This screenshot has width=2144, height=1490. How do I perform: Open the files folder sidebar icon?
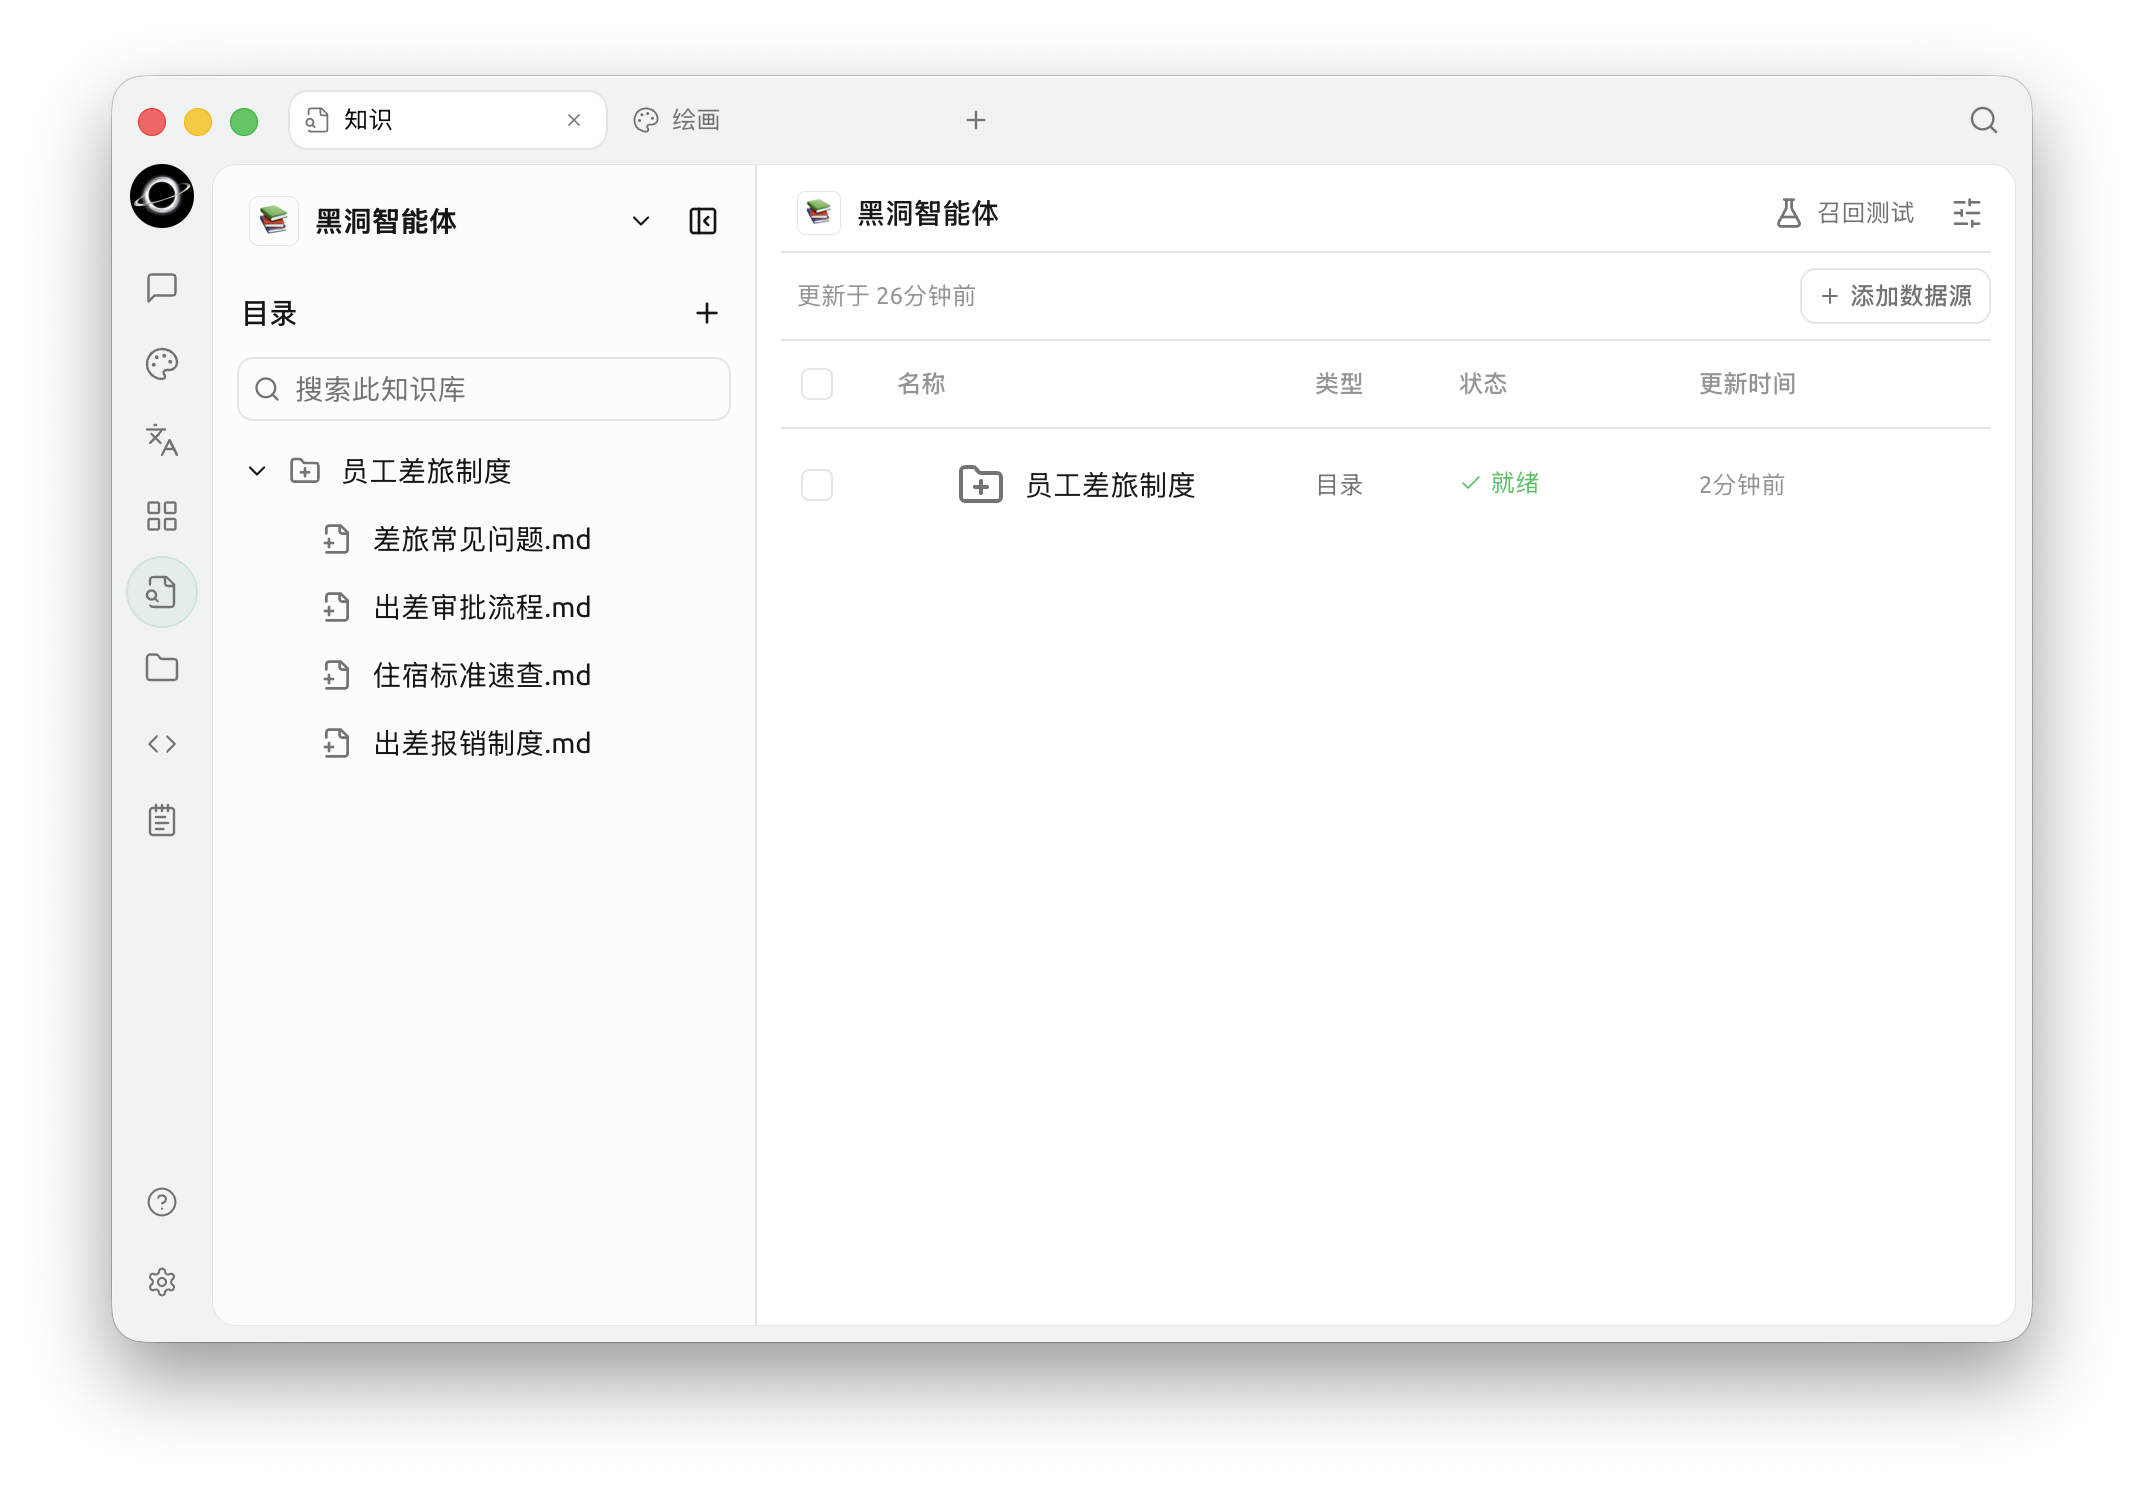[162, 668]
